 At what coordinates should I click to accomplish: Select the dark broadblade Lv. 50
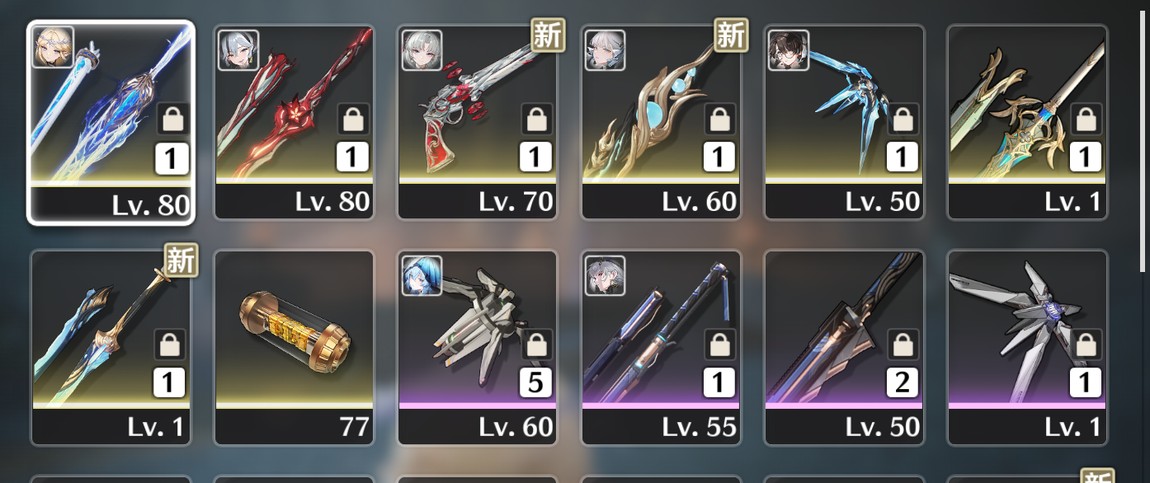coord(844,347)
